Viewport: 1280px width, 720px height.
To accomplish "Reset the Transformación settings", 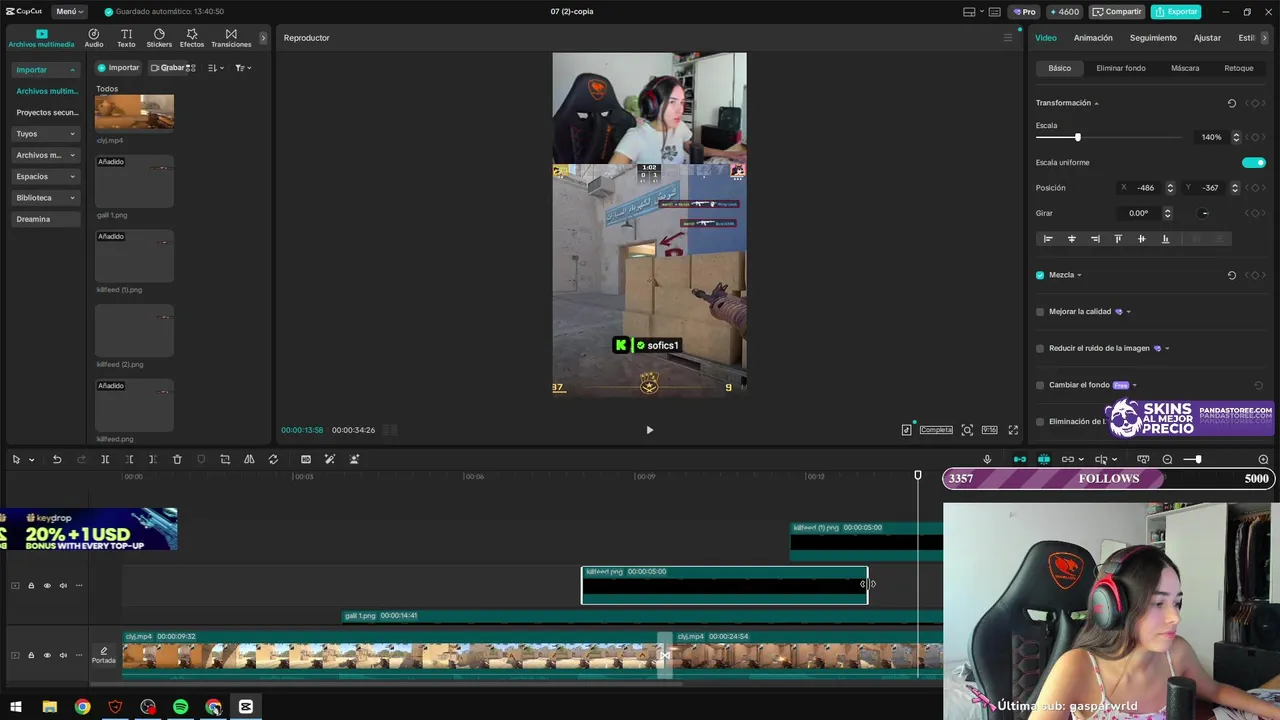I will click(1231, 103).
